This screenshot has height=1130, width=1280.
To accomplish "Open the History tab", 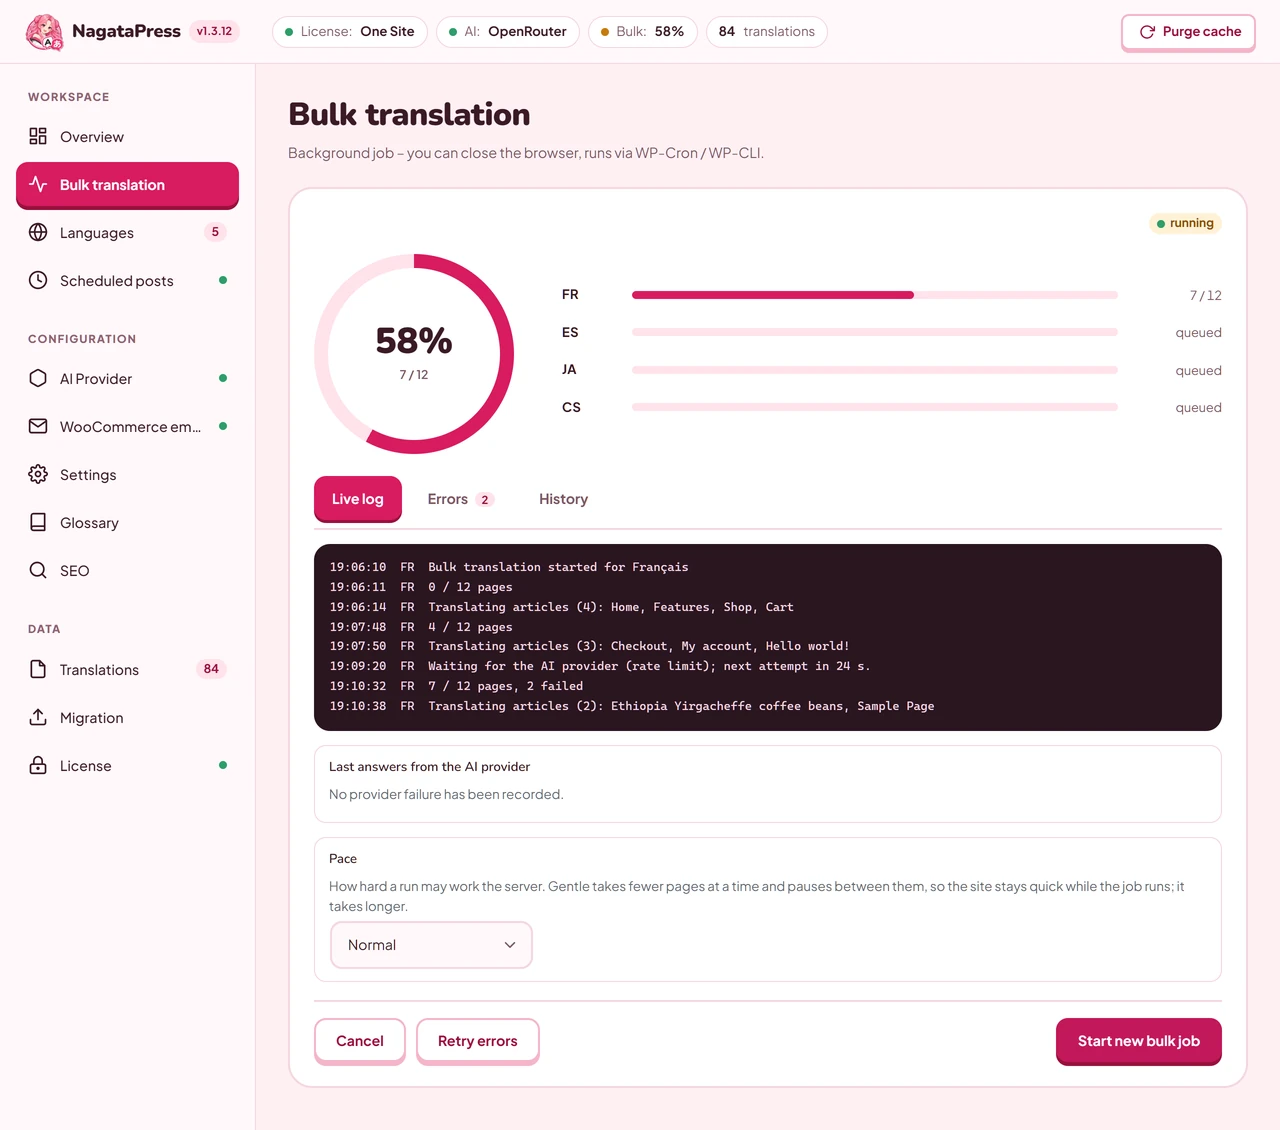I will (563, 499).
